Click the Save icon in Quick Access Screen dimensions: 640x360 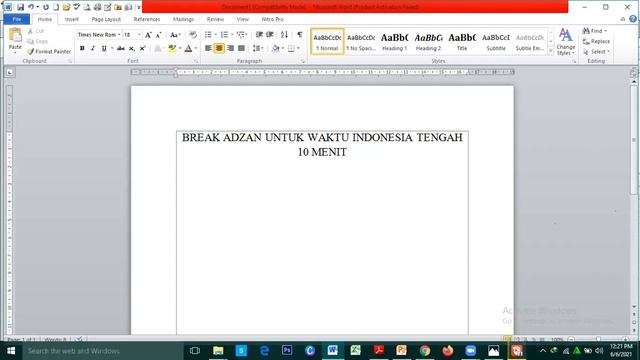pos(20,7)
